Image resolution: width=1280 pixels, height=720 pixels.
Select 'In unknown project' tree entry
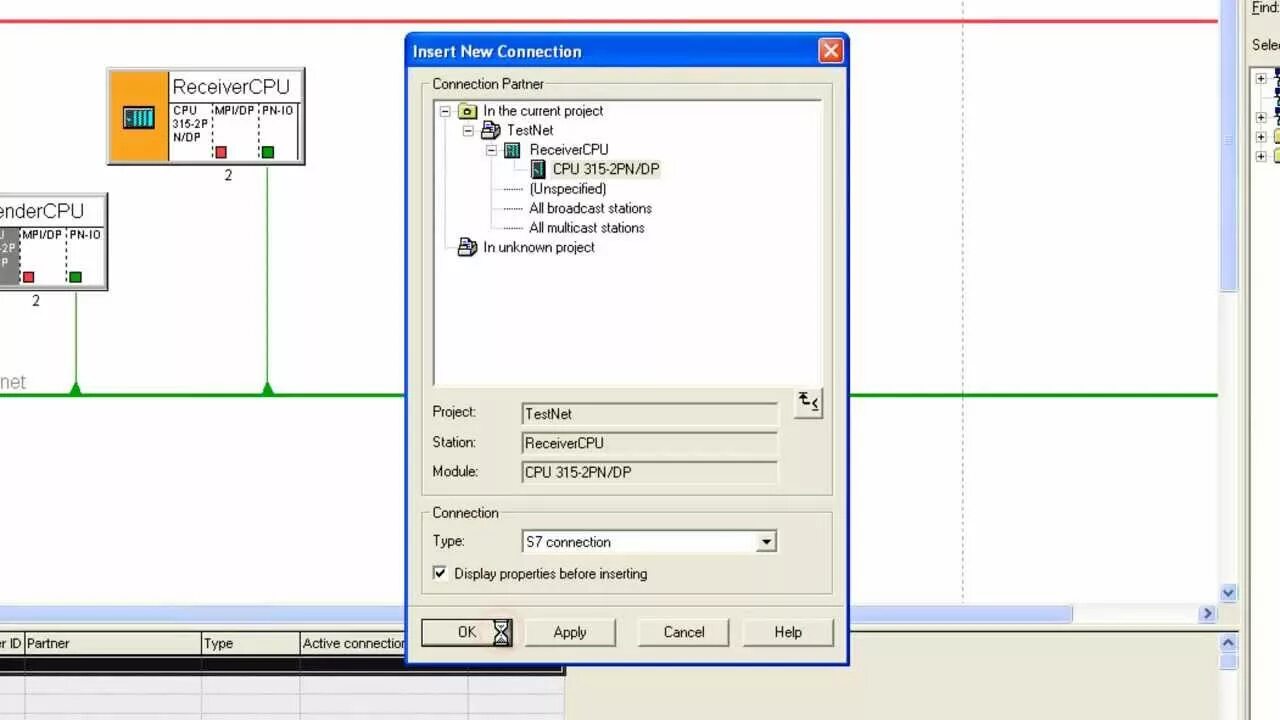tap(539, 247)
